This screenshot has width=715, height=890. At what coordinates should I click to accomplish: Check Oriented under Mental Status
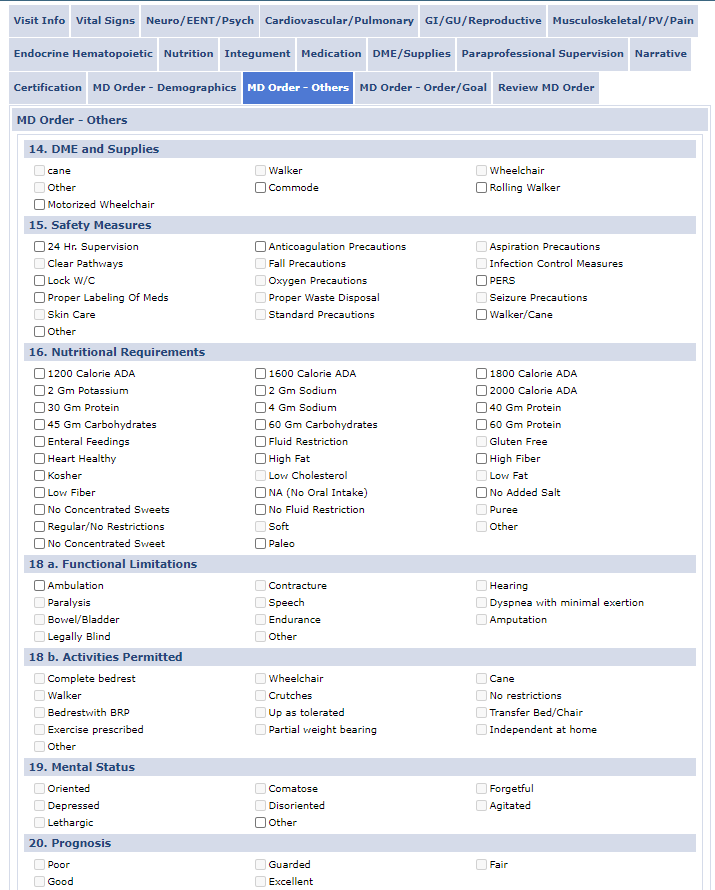[39, 788]
